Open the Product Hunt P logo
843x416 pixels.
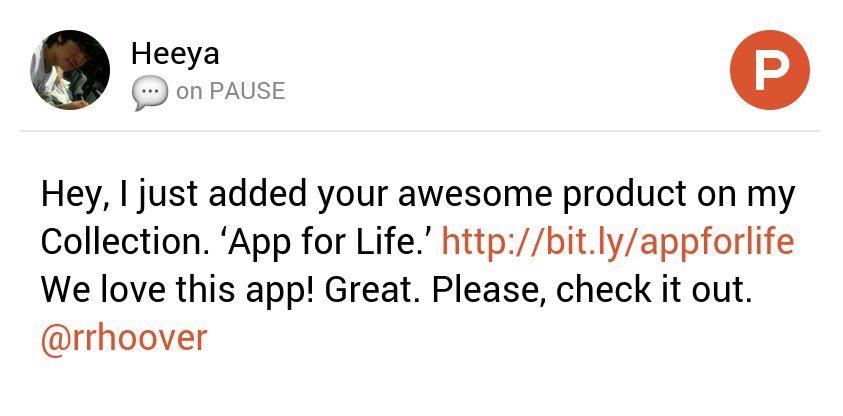769,70
